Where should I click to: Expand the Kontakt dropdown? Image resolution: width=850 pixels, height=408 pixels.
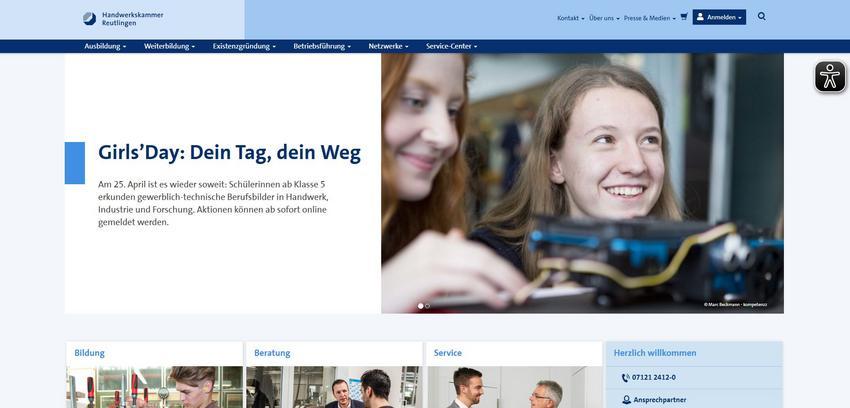(570, 18)
